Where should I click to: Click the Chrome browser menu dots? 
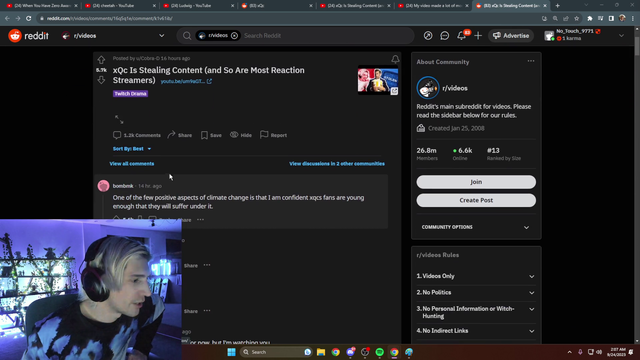click(633, 18)
